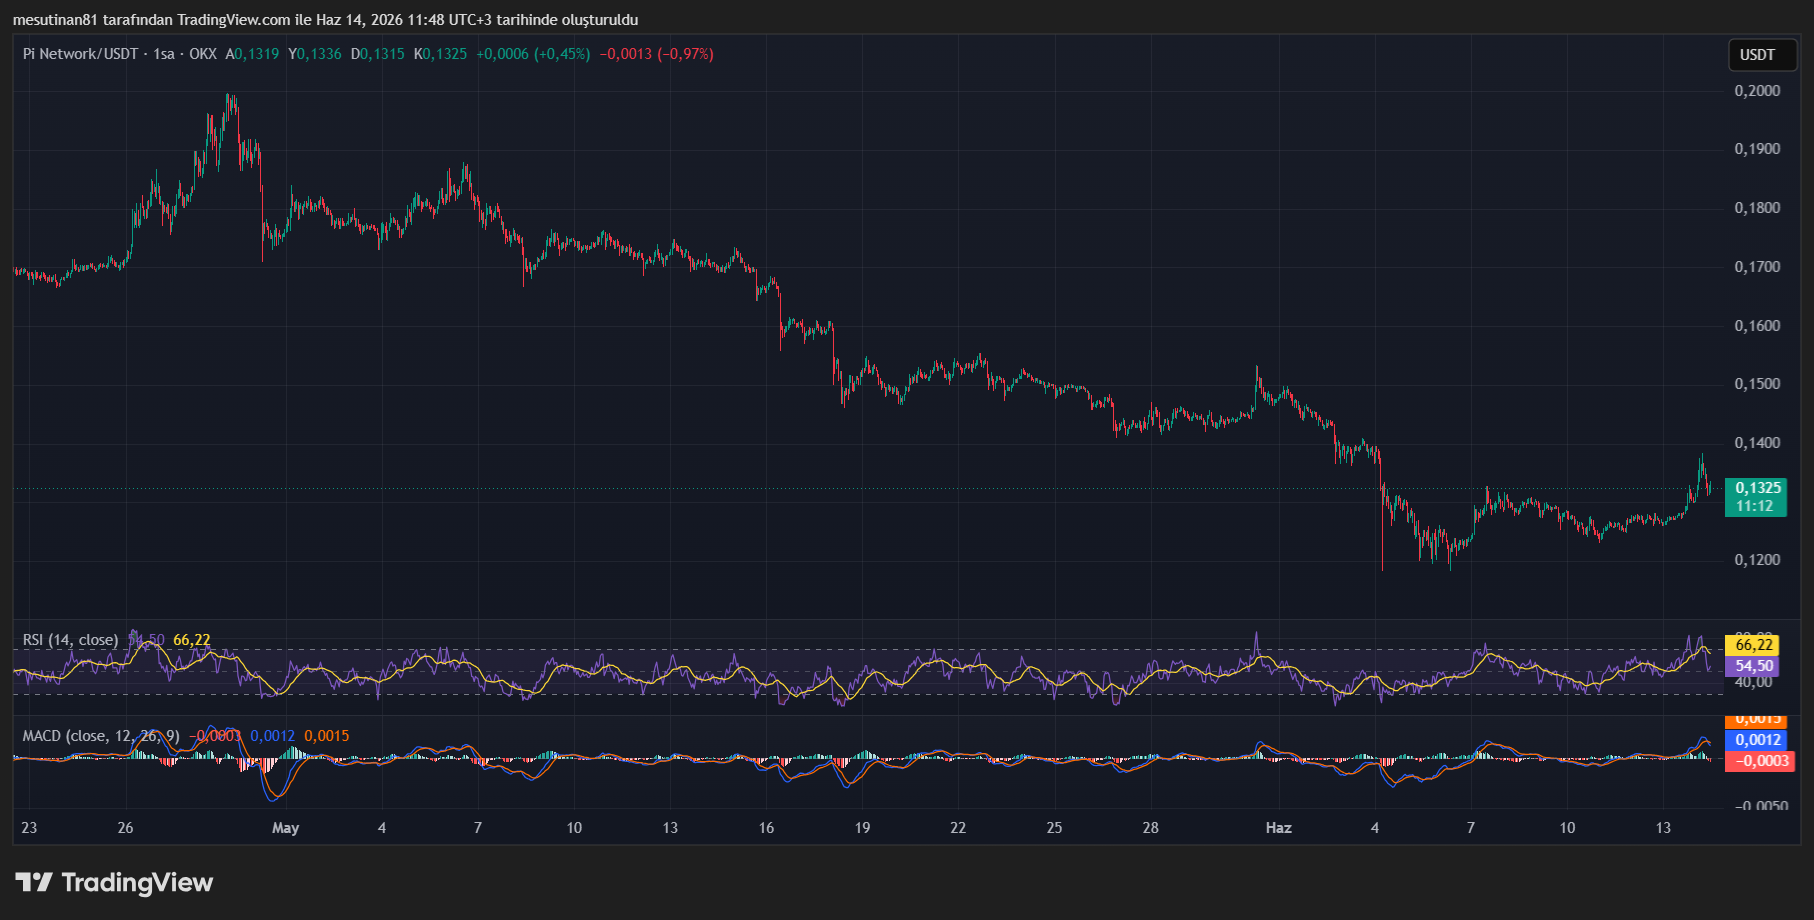
Task: Select the Pi Network/USDT symbol title
Action: coord(80,54)
